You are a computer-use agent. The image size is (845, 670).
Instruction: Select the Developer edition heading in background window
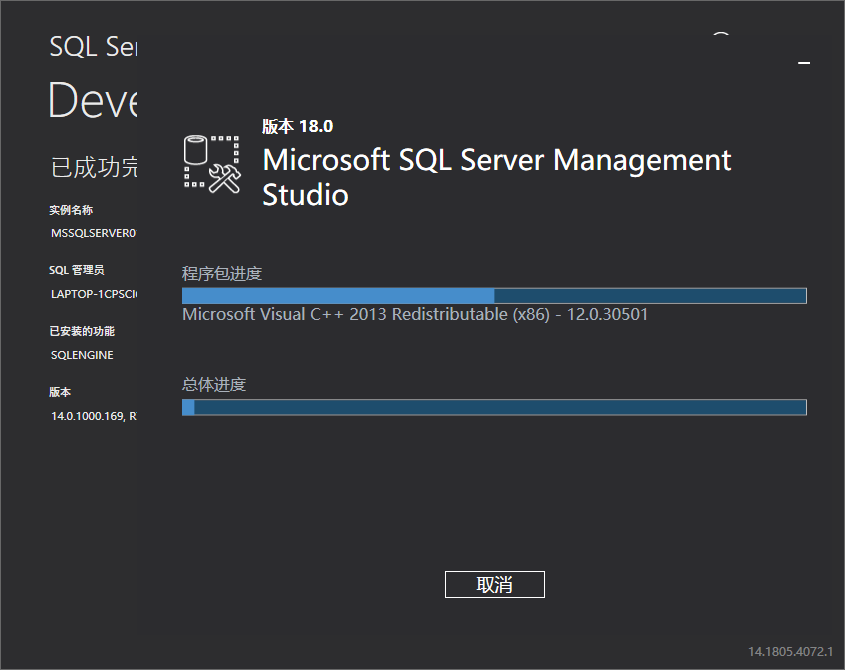click(x=93, y=100)
